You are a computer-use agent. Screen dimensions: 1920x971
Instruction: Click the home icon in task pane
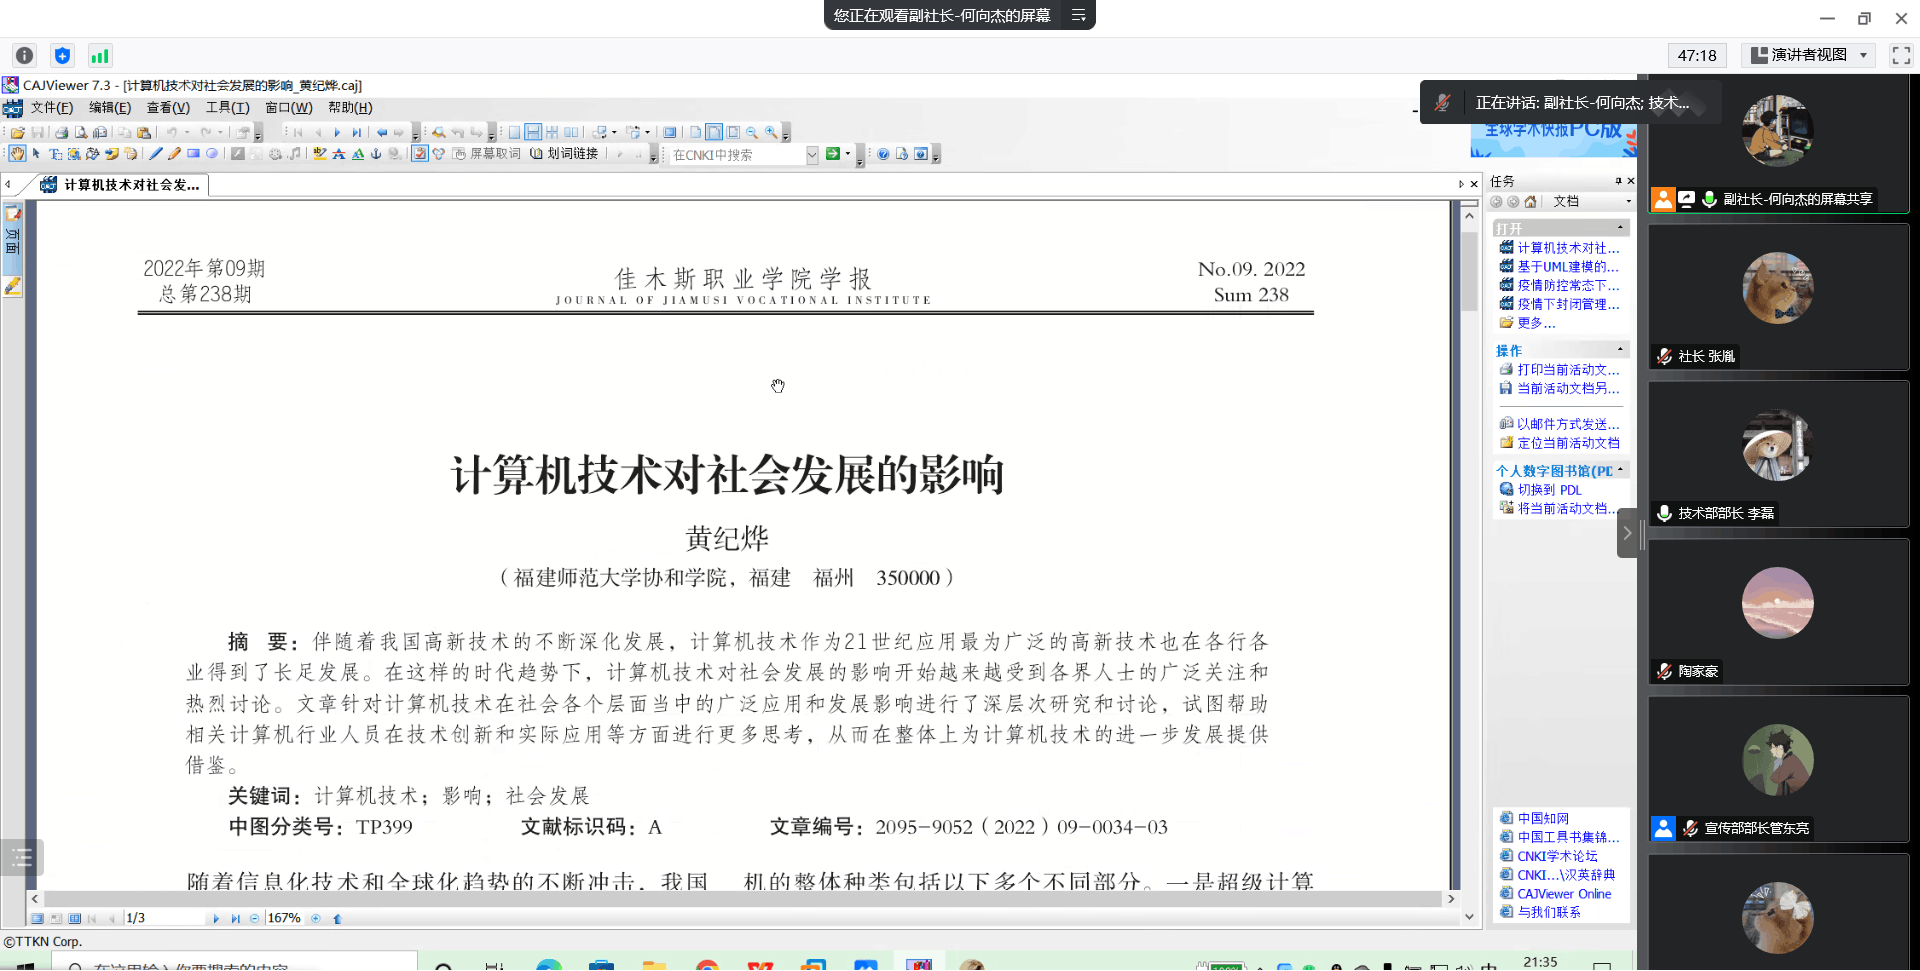1530,201
